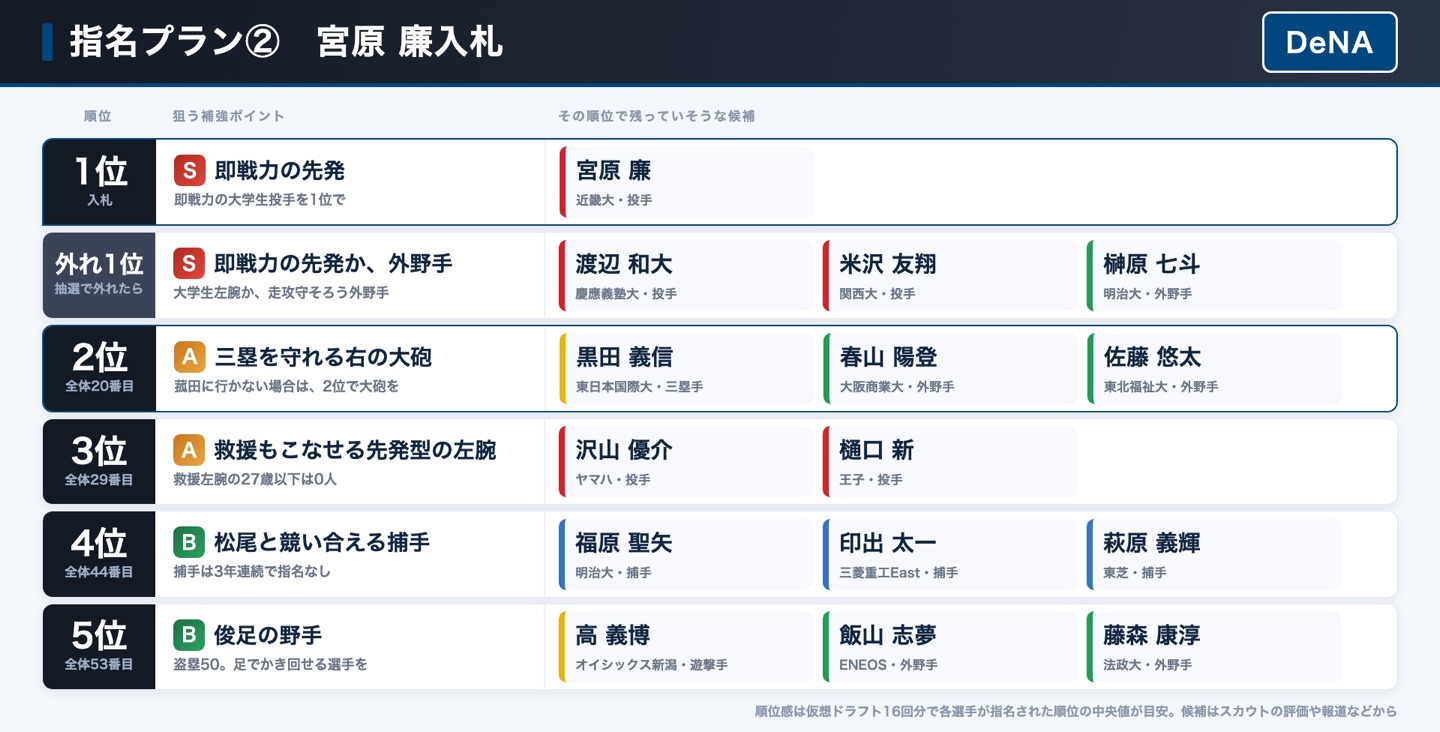This screenshot has width=1440, height=732.
Task: Click the text 盗塁50。足でかき回せる選手を
Action: click(x=270, y=664)
